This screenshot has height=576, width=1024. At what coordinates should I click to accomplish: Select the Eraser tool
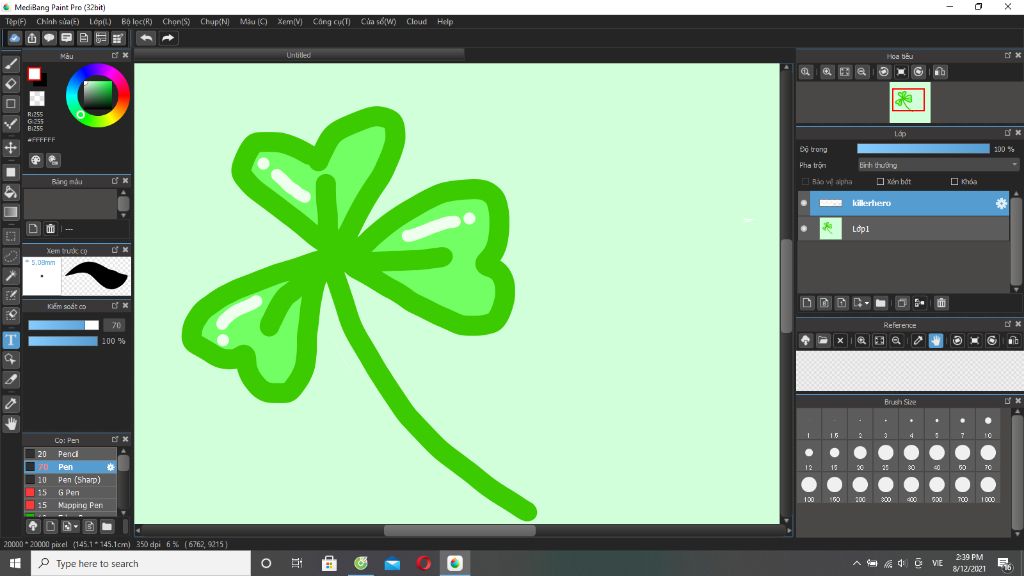click(x=11, y=84)
